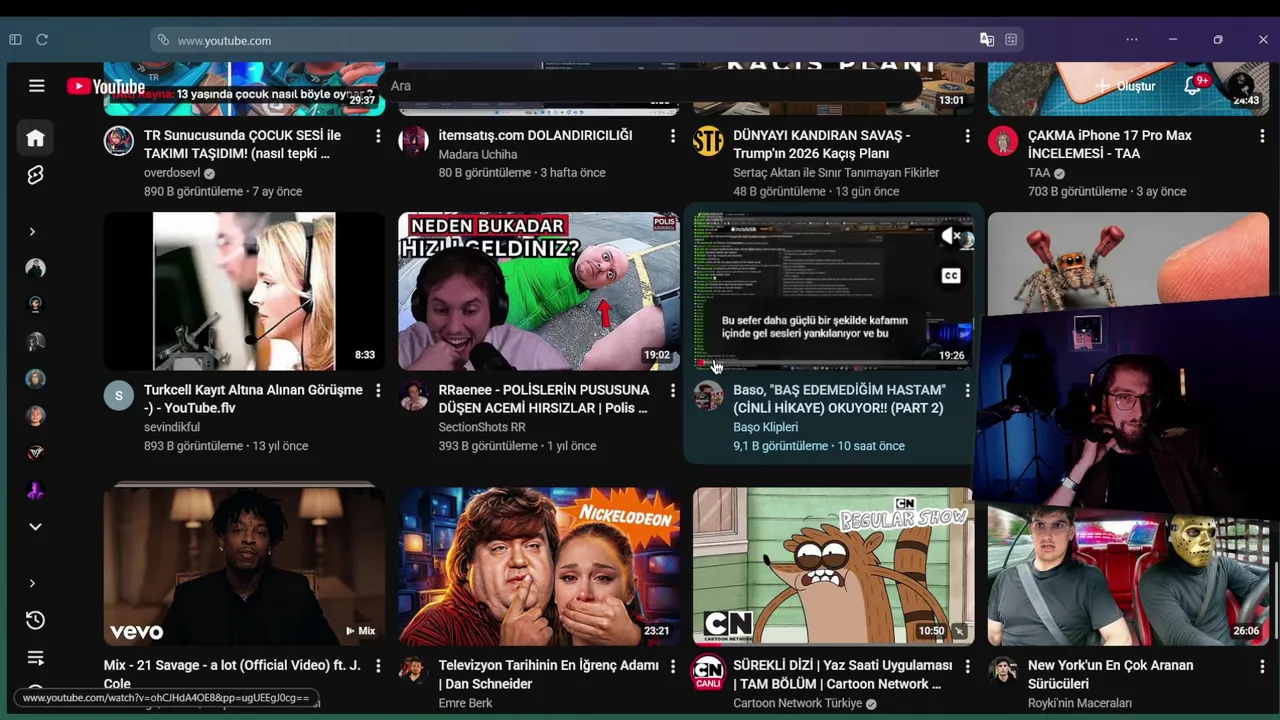
Task: Open Turkcell Kayıt video thumbnail
Action: pos(244,291)
